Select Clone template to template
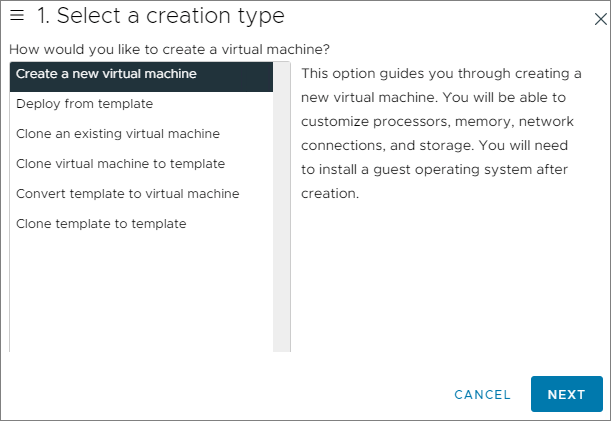This screenshot has height=421, width=611. click(x=101, y=224)
